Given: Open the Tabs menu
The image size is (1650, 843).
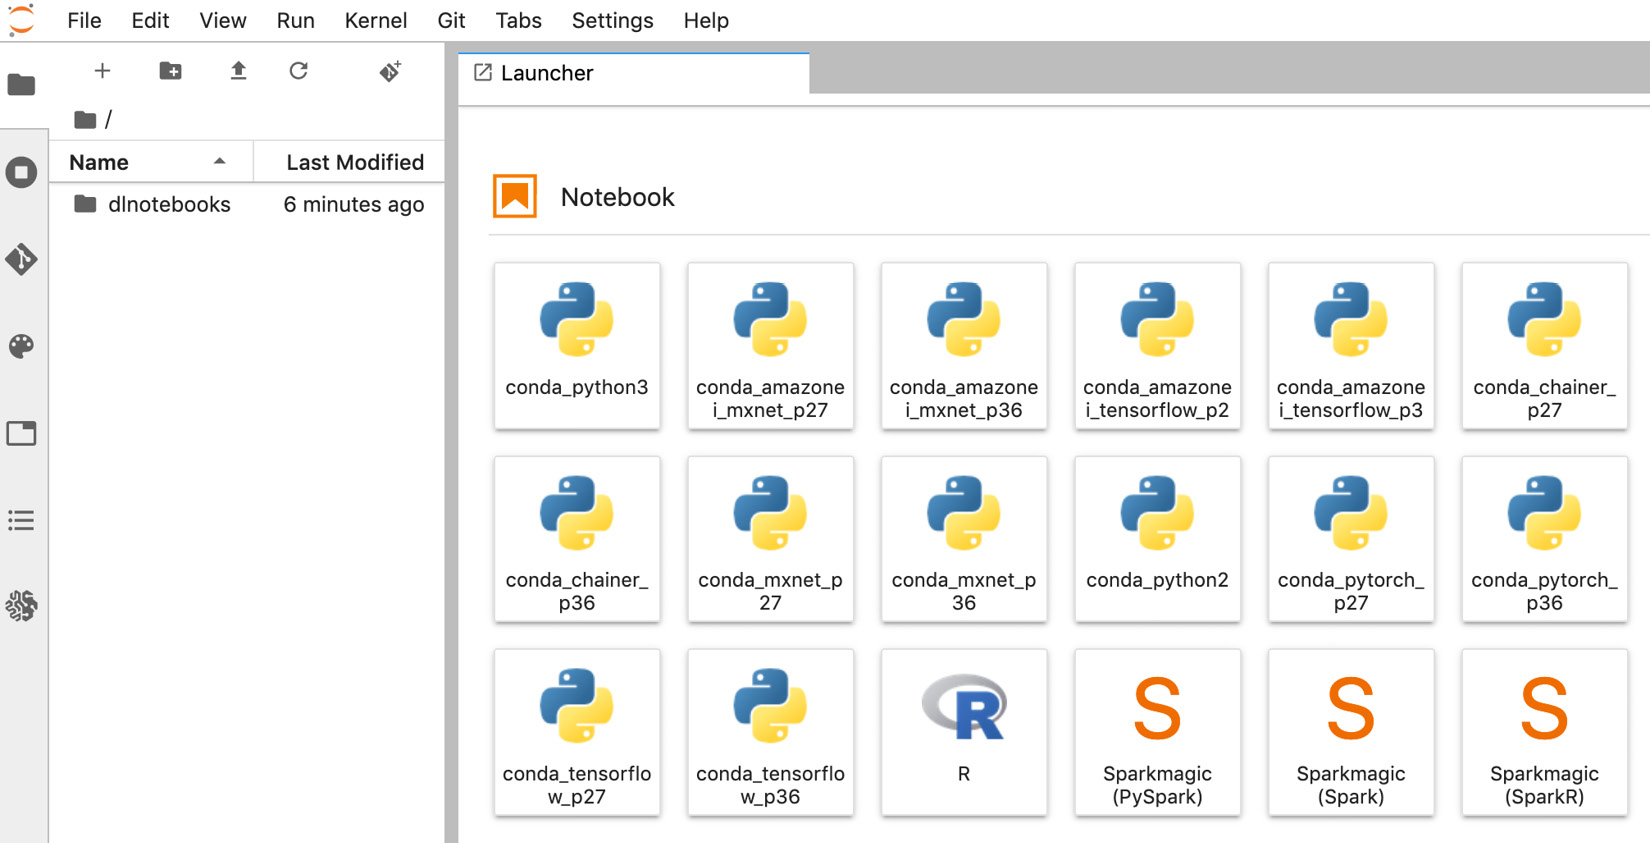Looking at the screenshot, I should 518,20.
